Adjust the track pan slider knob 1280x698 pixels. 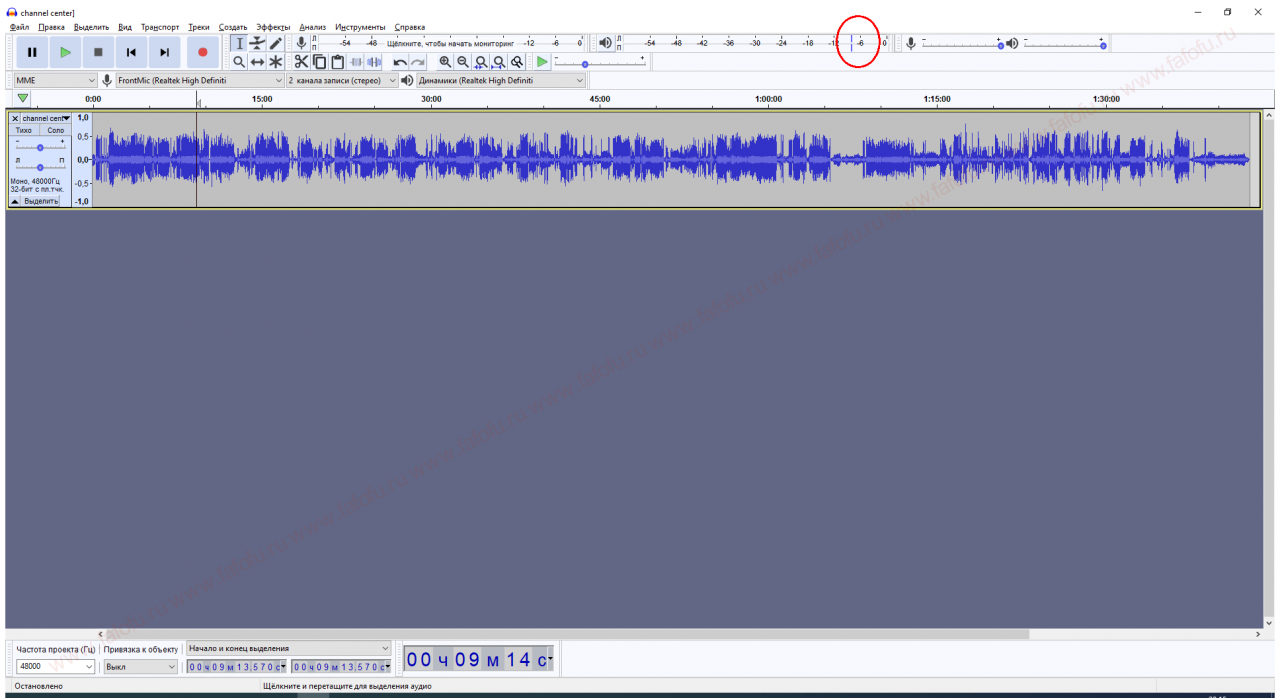pyautogui.click(x=40, y=167)
